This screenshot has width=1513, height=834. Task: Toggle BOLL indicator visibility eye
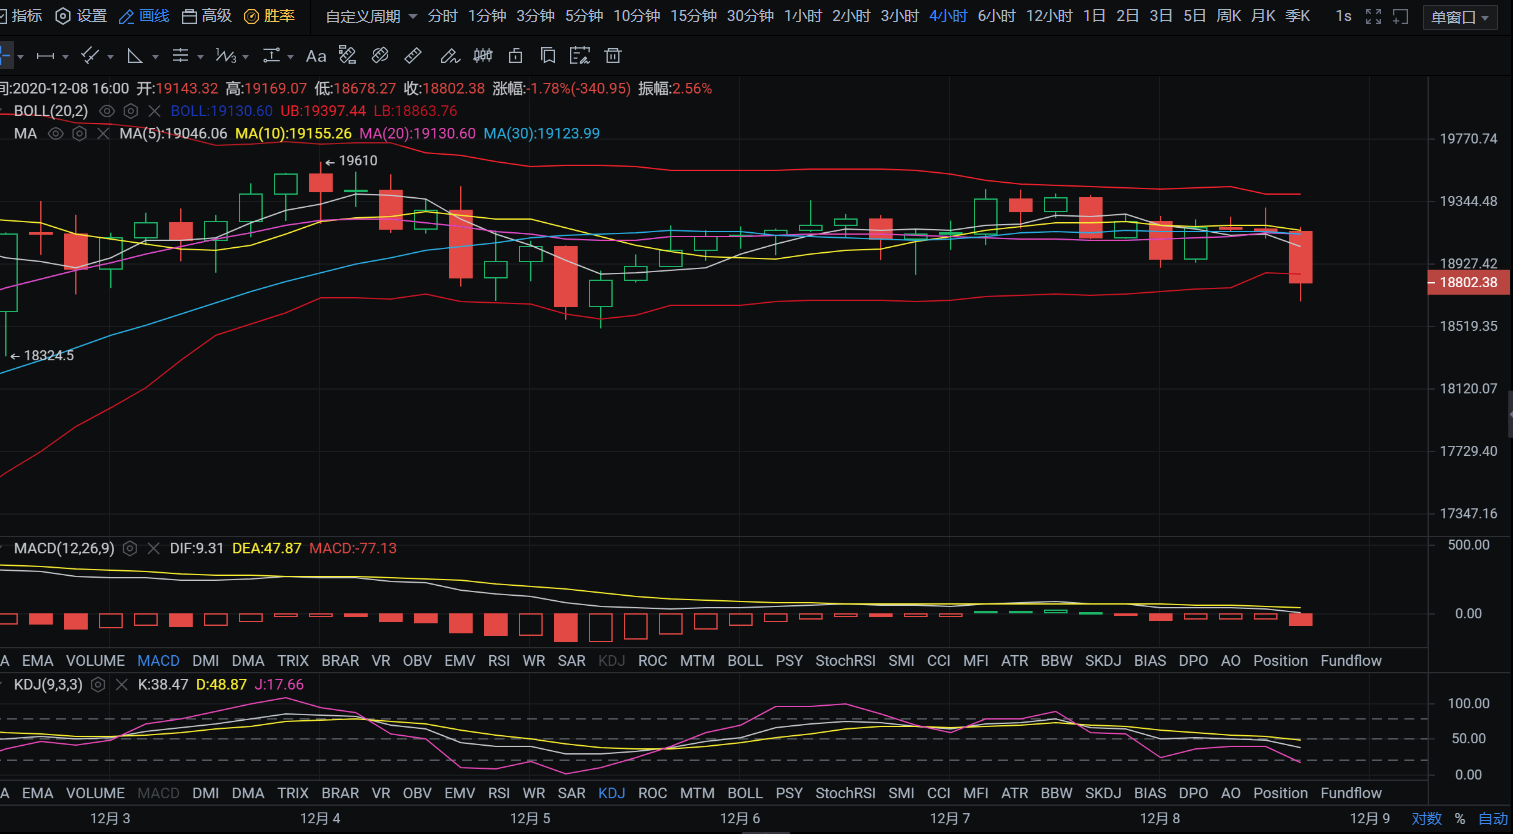pos(107,111)
